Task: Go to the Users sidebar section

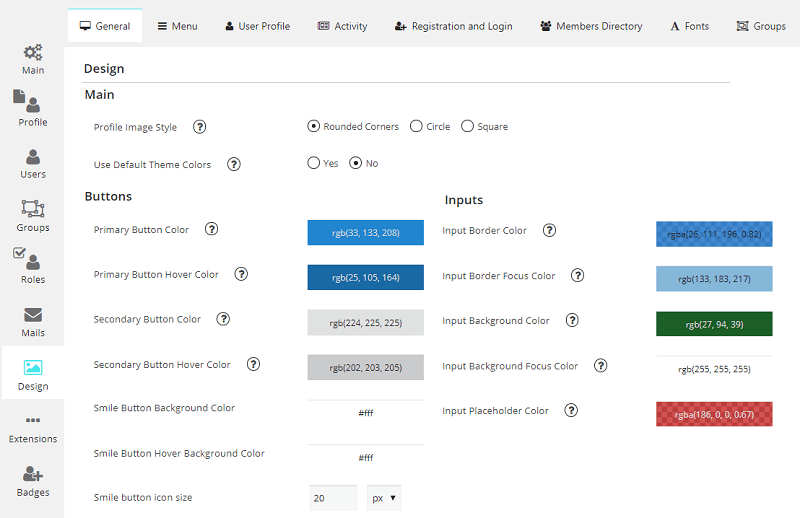Action: pos(33,163)
